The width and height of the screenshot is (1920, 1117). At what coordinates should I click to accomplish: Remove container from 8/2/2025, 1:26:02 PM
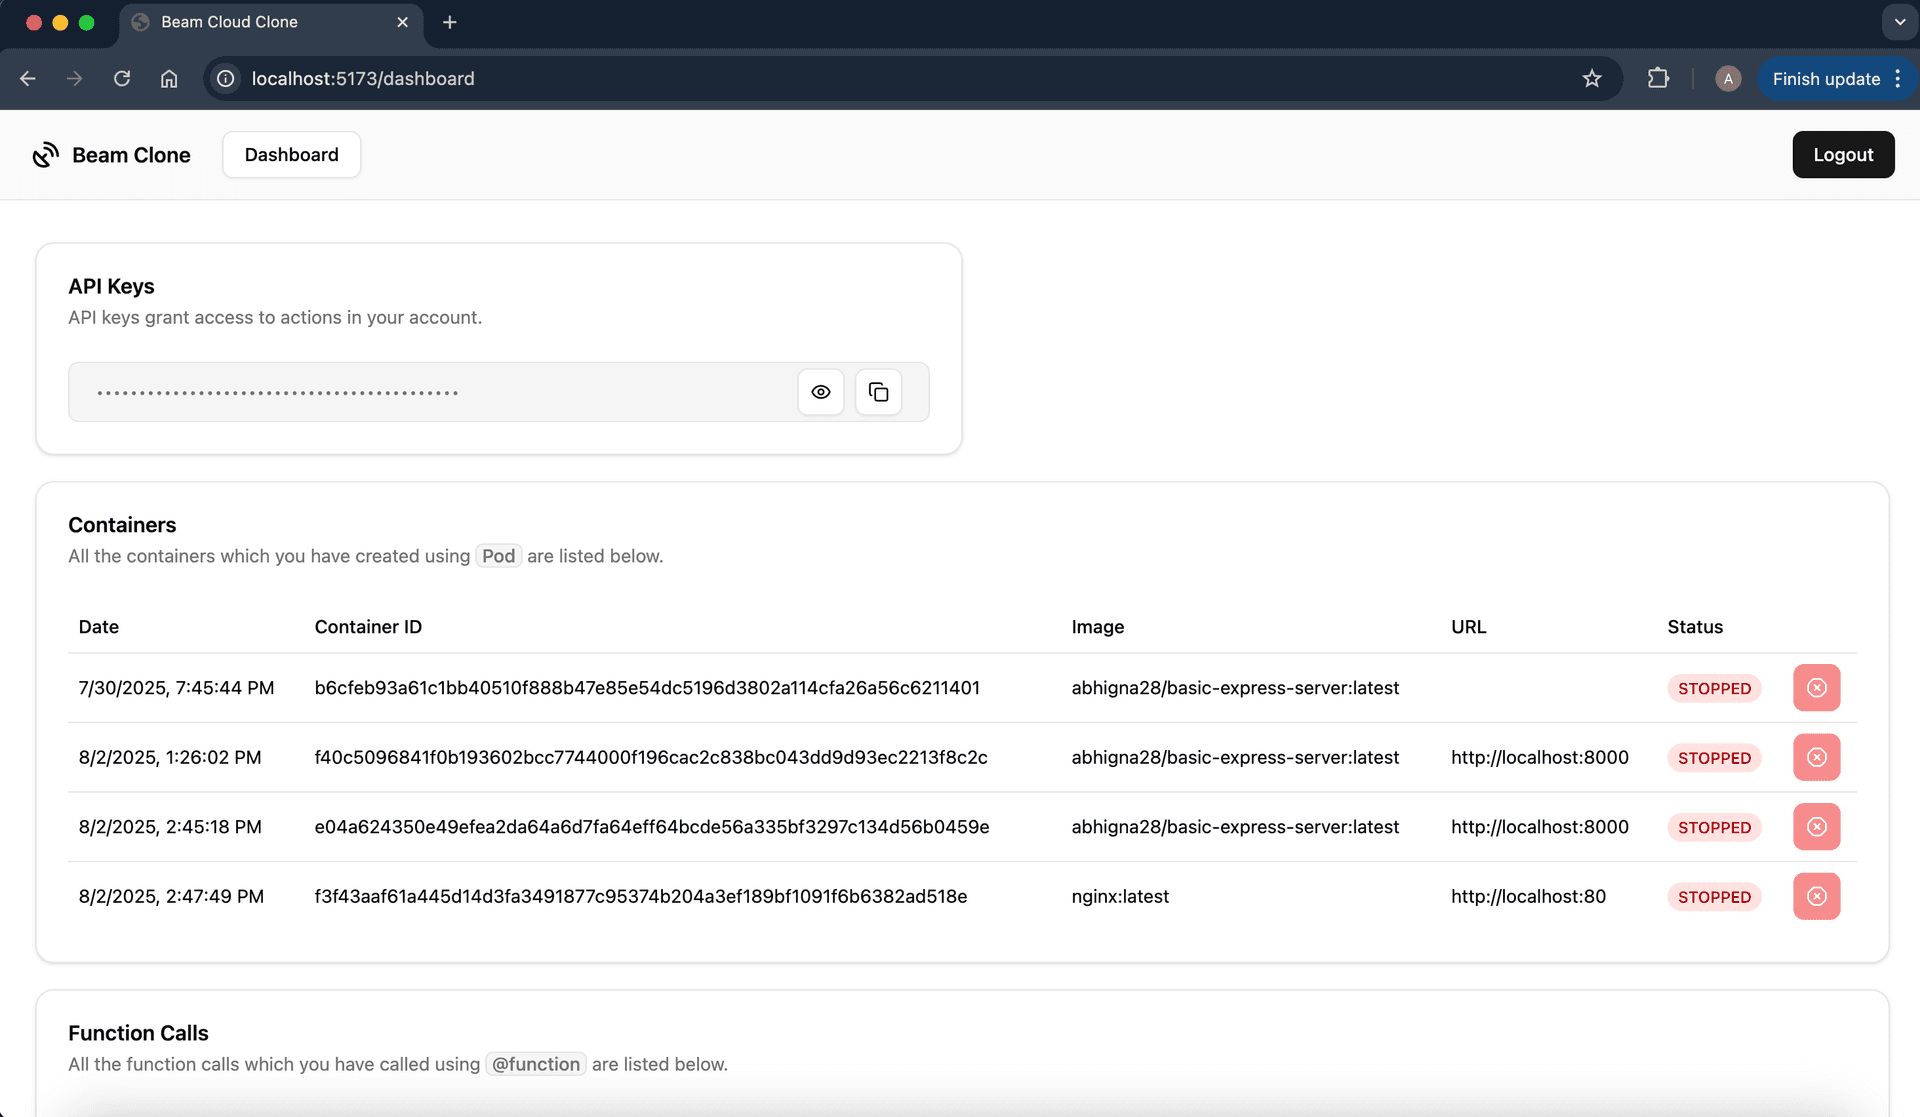coord(1816,757)
